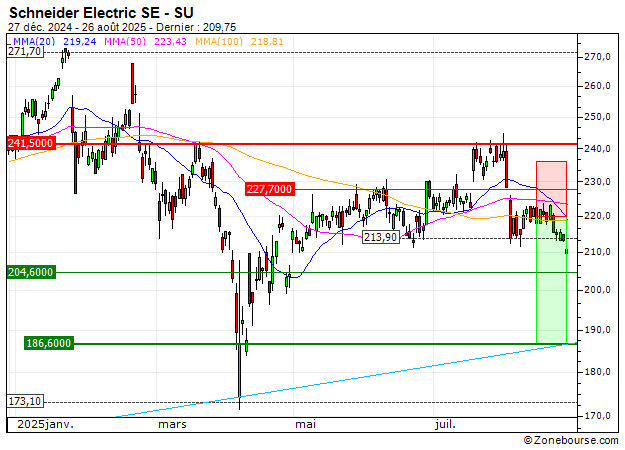The image size is (625, 450).
Task: Click the 271,70 high price label
Action: (25, 51)
